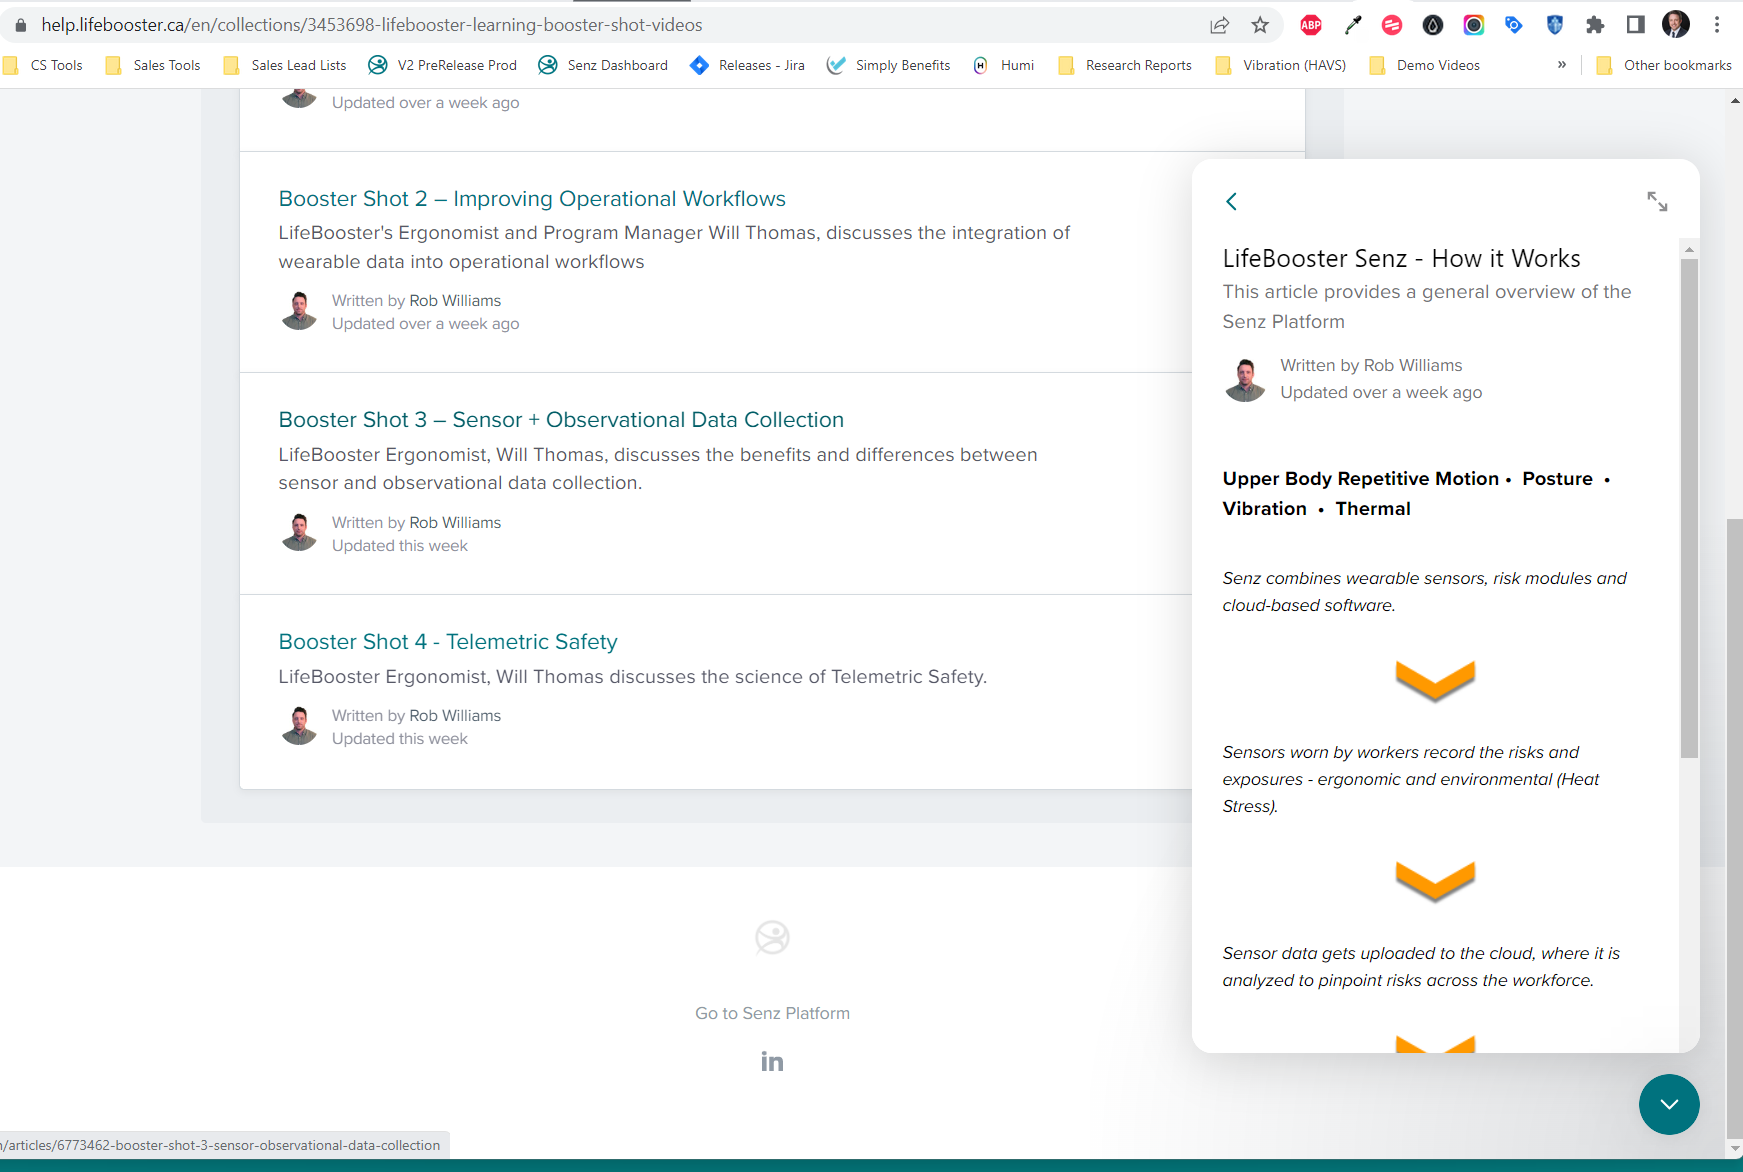Click the messenger panel scrollbar thumb
The width and height of the screenshot is (1743, 1172).
(x=1689, y=508)
